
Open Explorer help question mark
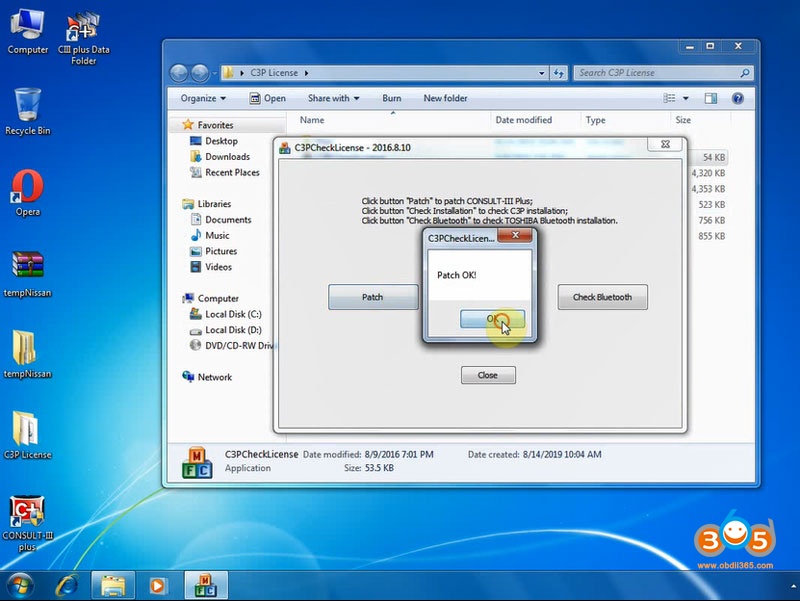(x=737, y=98)
